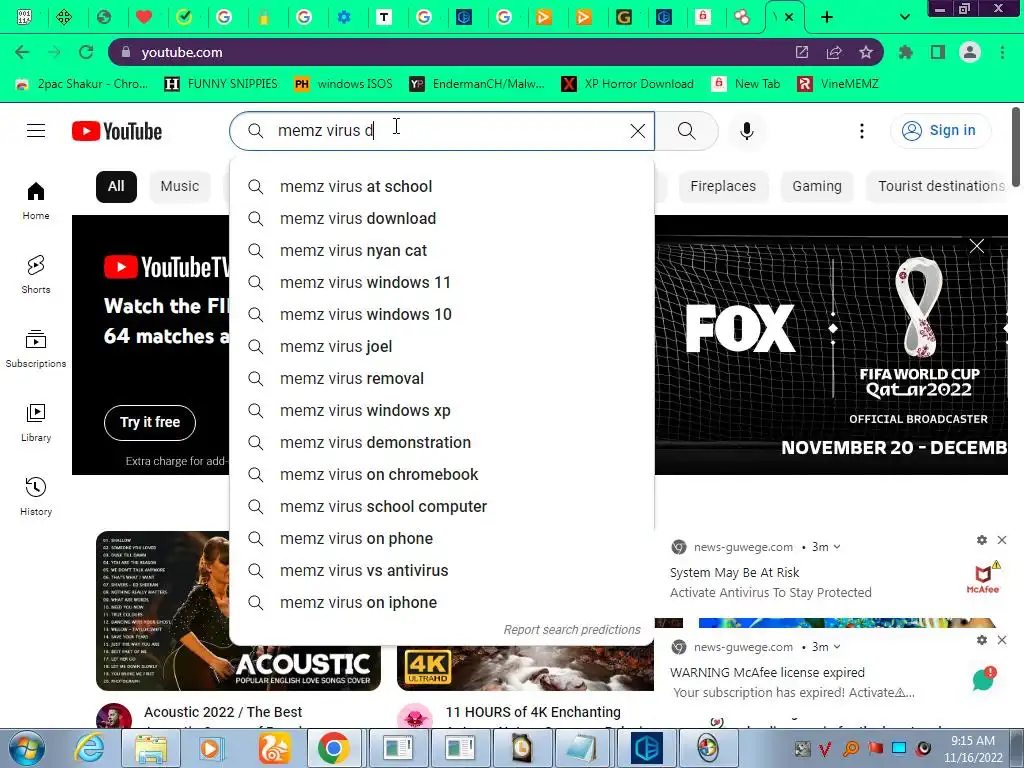The height and width of the screenshot is (768, 1024).
Task: Open the tab search dropdown arrow
Action: coord(904,17)
